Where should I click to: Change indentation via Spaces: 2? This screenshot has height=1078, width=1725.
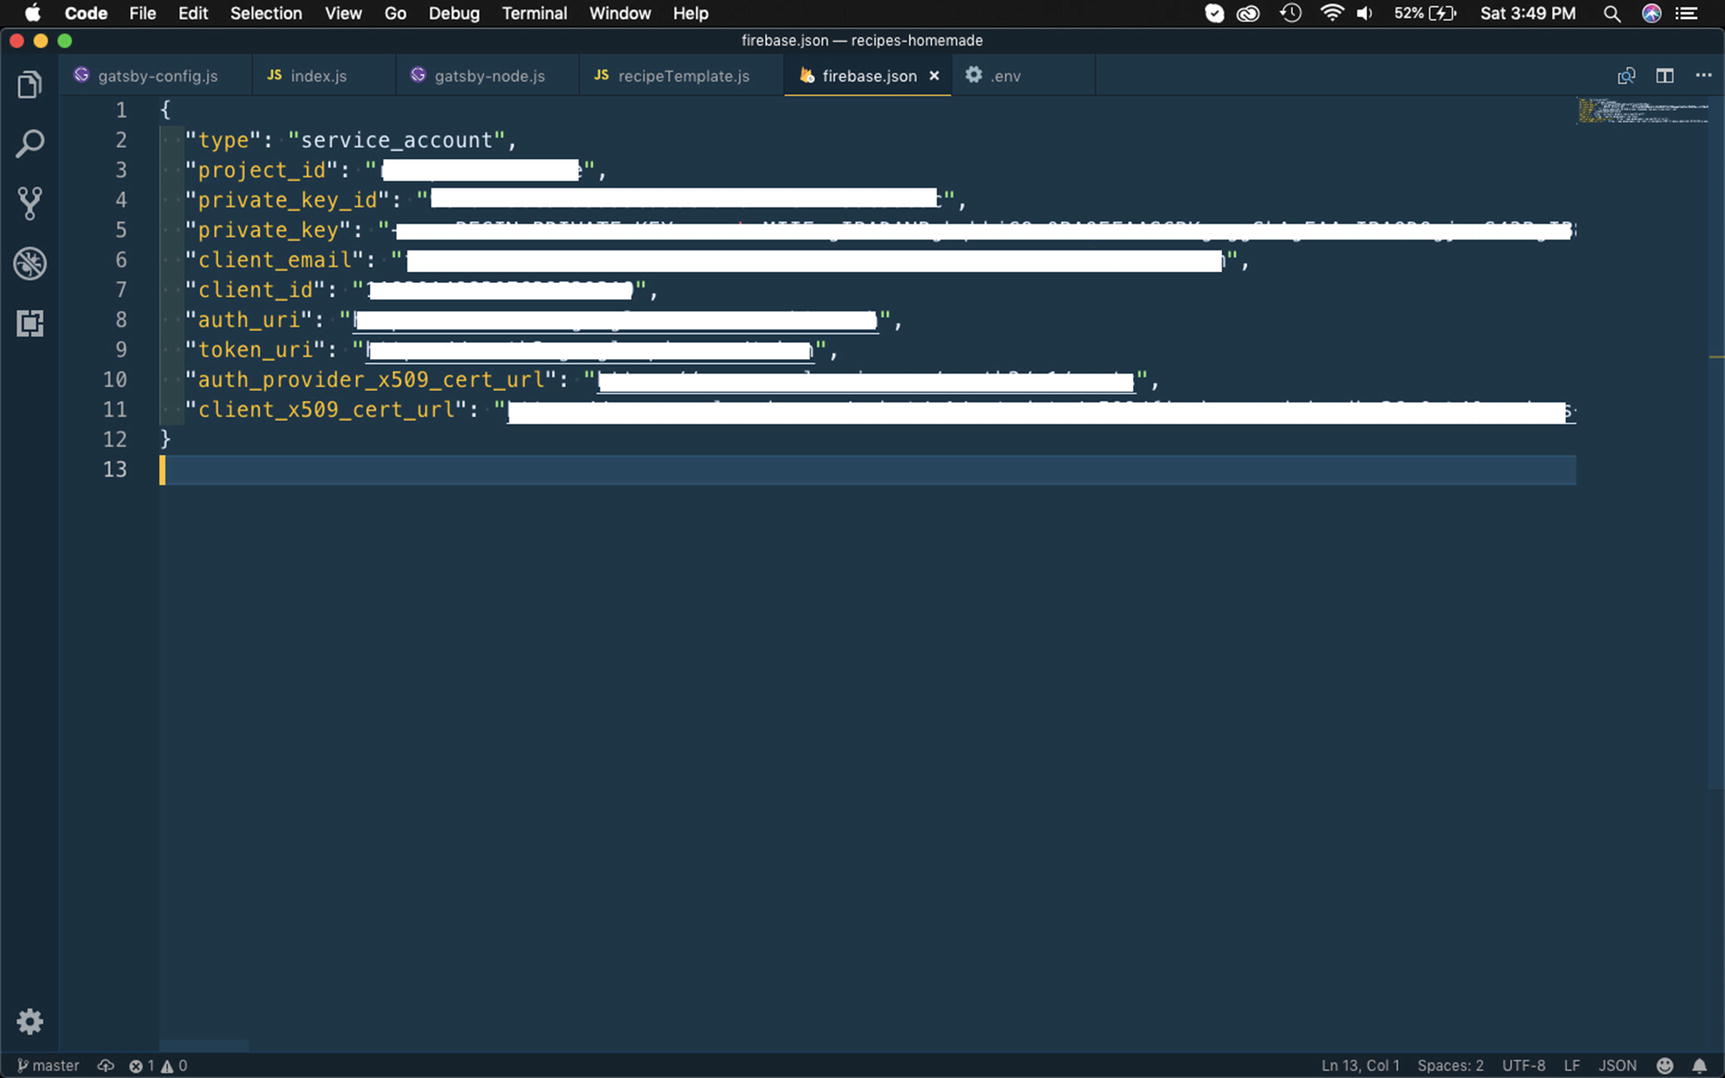(1450, 1066)
